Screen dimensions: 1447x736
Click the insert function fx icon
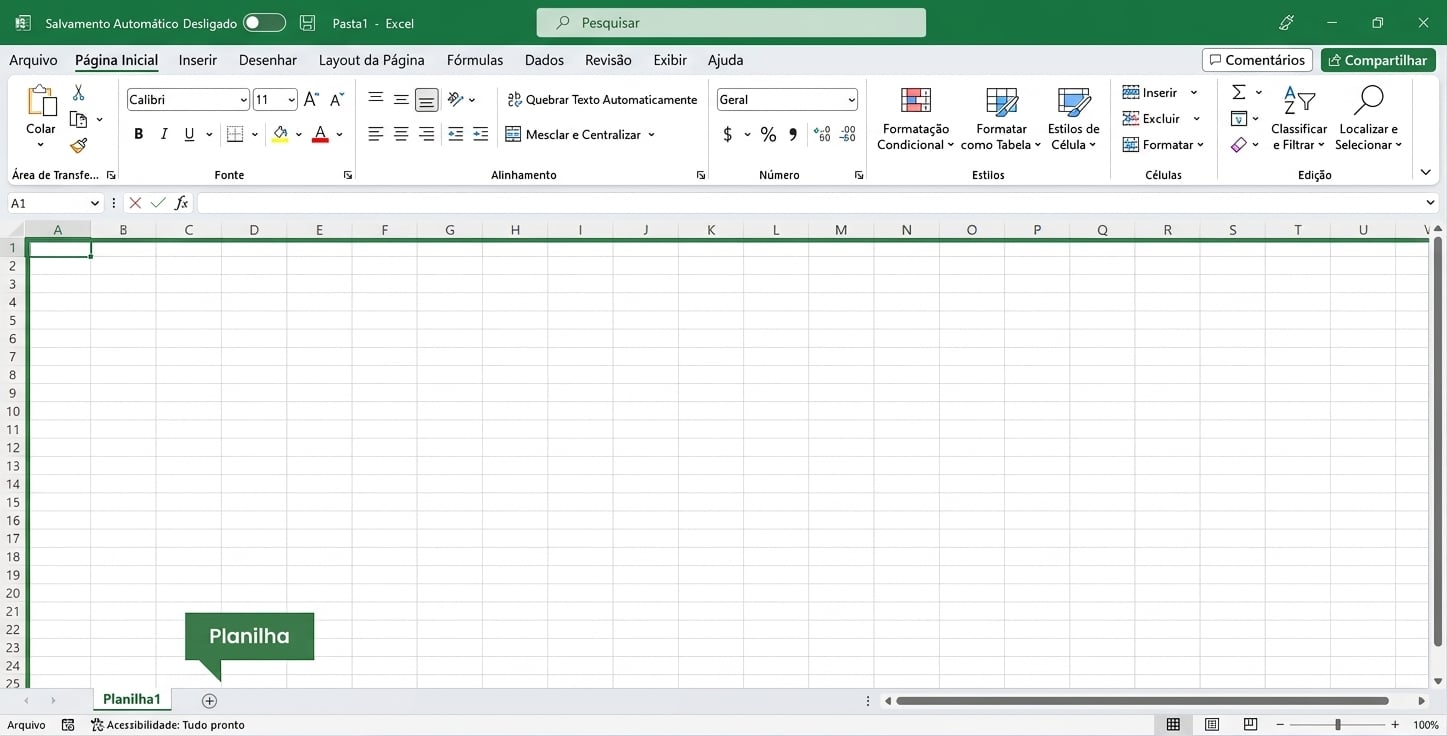tap(181, 203)
